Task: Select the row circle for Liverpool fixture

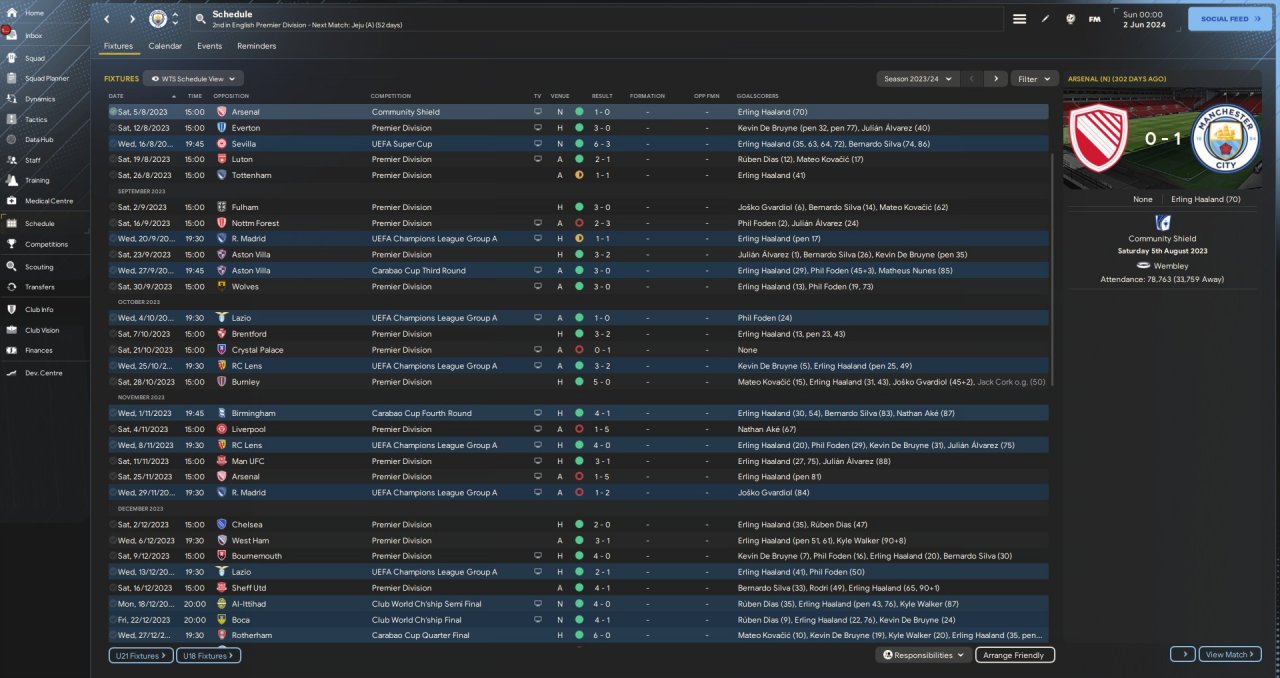Action: [x=113, y=429]
